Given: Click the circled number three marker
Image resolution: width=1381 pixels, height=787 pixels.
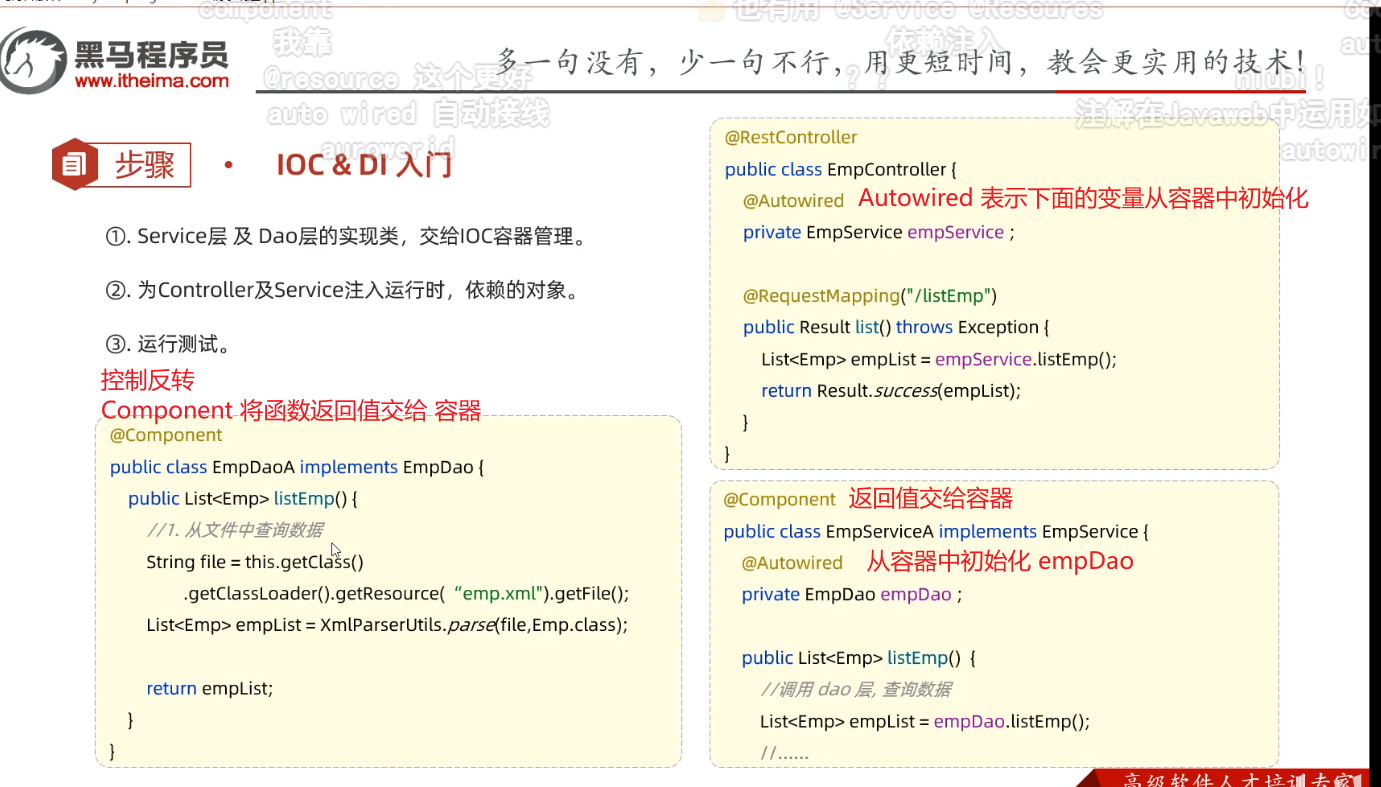Looking at the screenshot, I should coord(118,346).
